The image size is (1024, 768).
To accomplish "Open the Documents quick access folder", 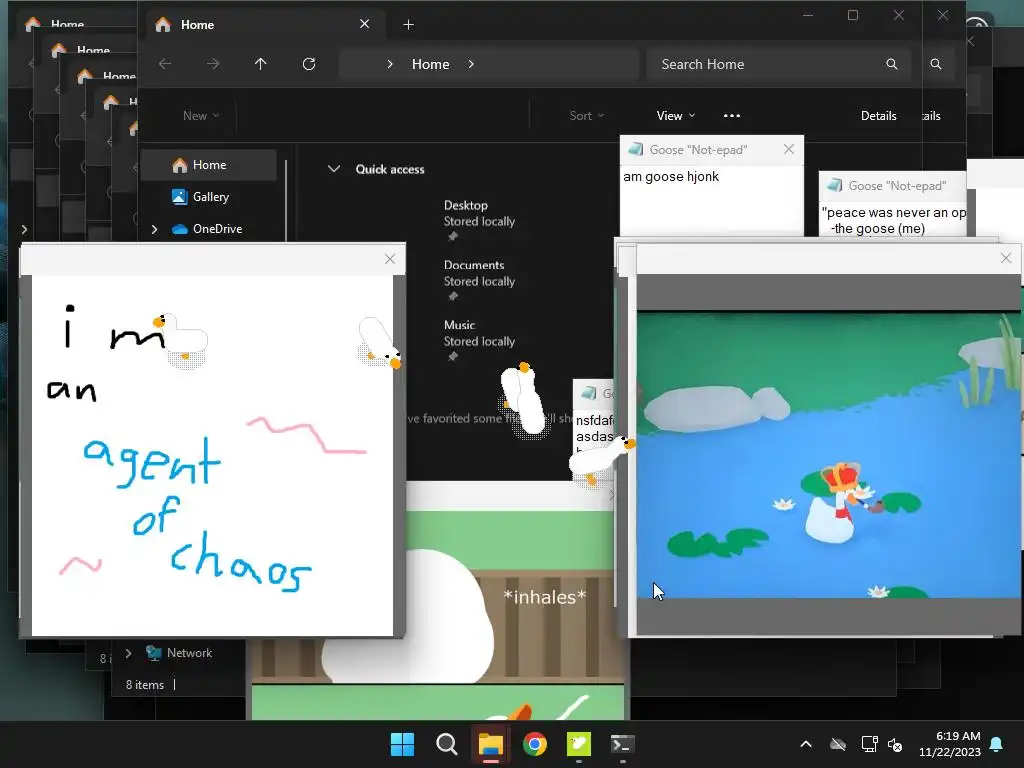I will (x=479, y=279).
